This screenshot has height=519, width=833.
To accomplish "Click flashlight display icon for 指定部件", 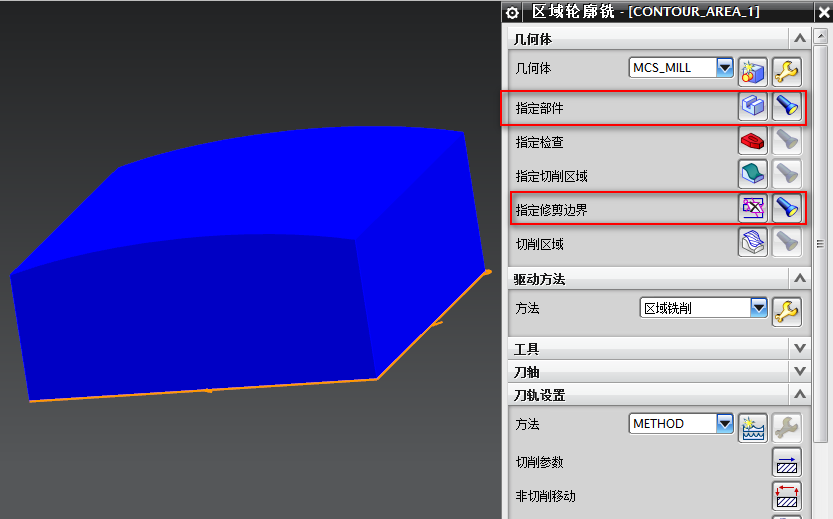I will 787,106.
